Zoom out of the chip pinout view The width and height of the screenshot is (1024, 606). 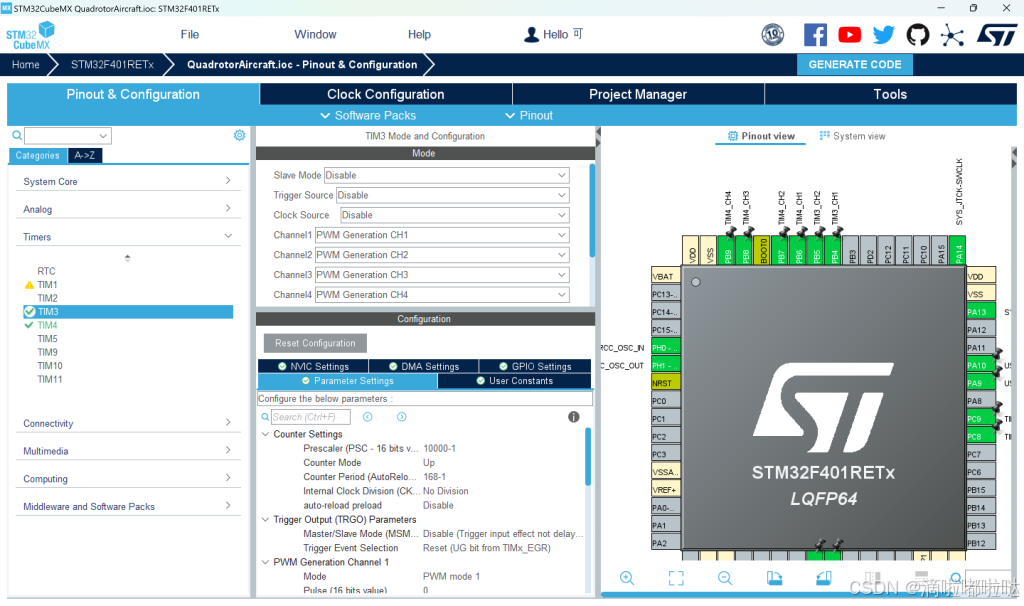click(x=725, y=578)
